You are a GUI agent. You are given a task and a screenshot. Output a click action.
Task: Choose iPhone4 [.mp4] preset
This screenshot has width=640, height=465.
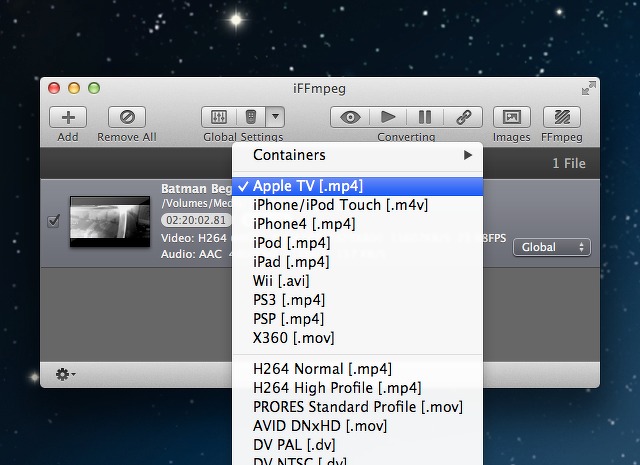[357, 224]
